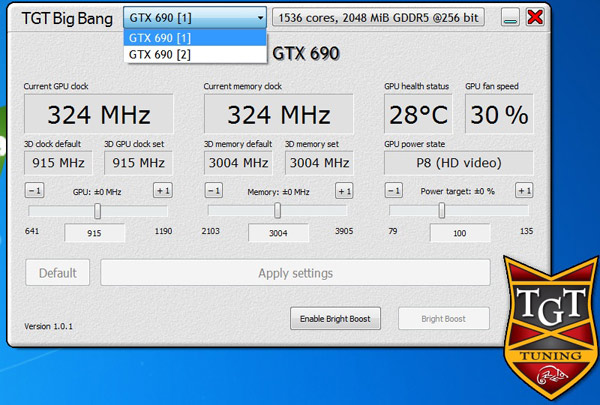600x405 pixels.
Task: Click the power target field showing 100
Action: pos(460,233)
